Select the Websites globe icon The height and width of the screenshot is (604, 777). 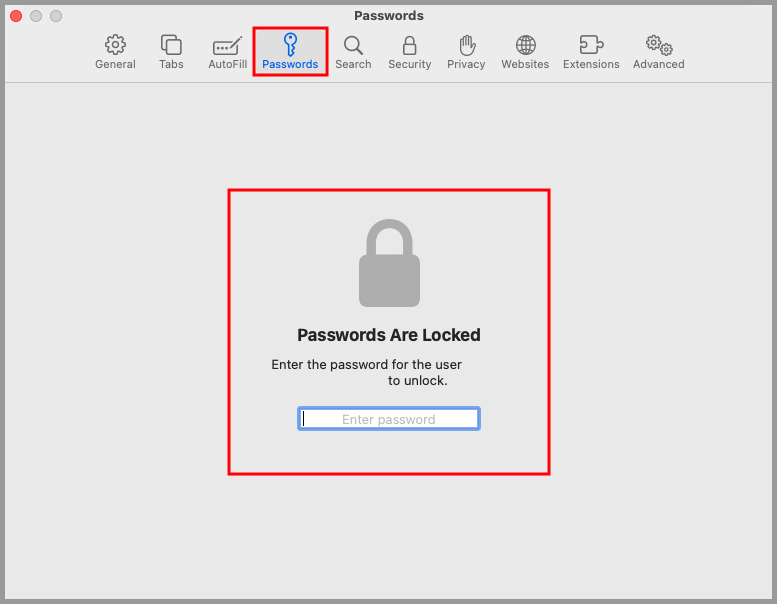[525, 45]
